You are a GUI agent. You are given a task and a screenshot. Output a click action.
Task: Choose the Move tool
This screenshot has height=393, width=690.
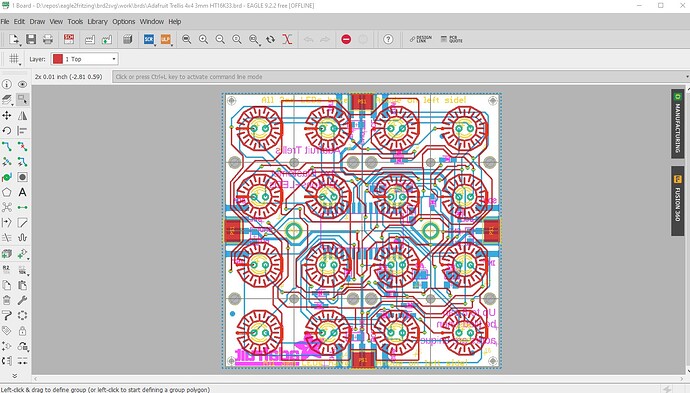[7, 115]
